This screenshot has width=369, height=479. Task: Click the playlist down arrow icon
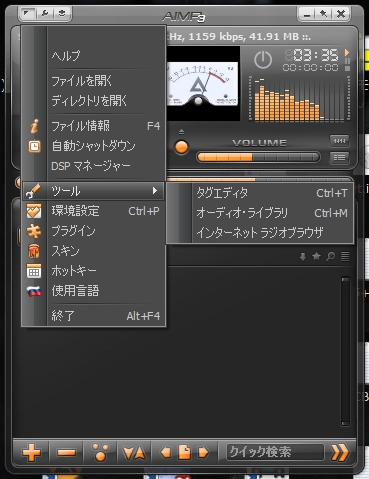[x=303, y=257]
